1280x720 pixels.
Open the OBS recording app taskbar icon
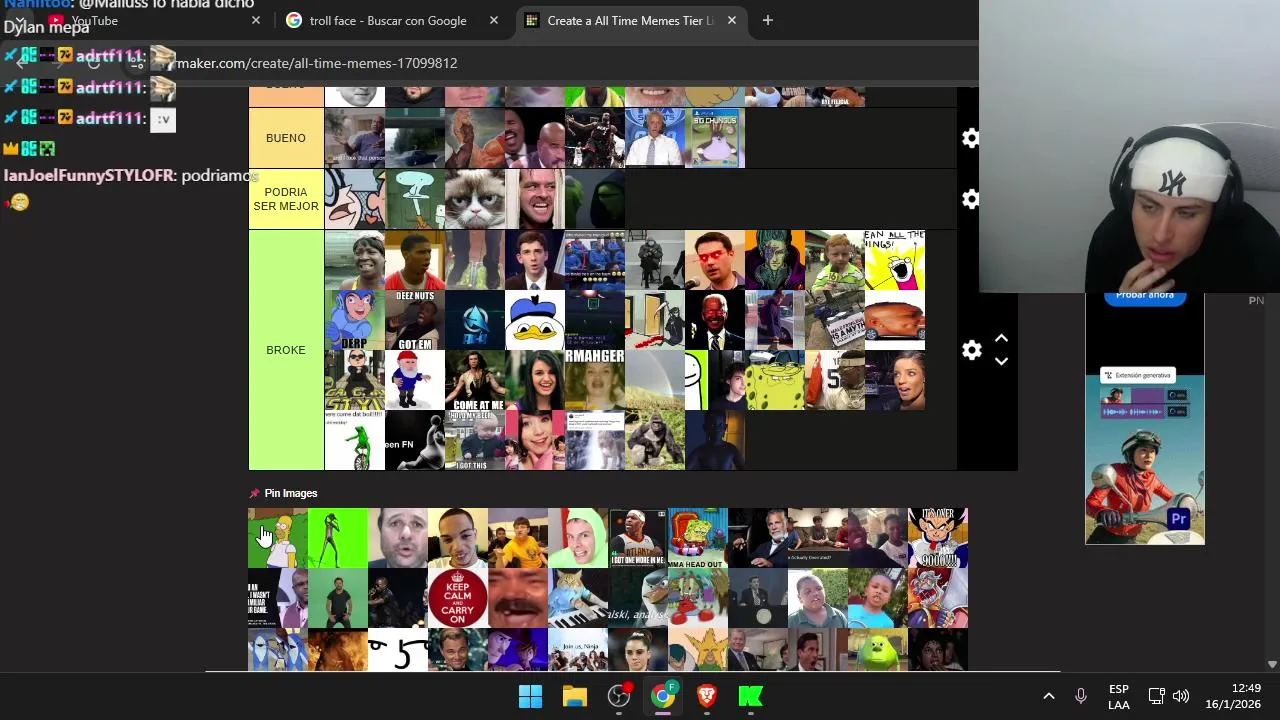[619, 696]
